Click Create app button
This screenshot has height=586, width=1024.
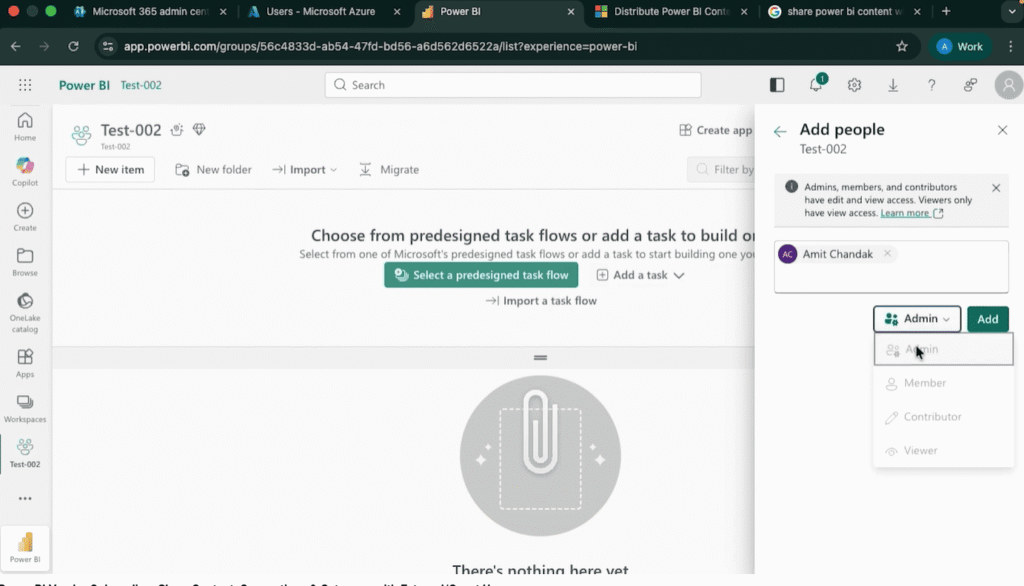[x=716, y=130]
